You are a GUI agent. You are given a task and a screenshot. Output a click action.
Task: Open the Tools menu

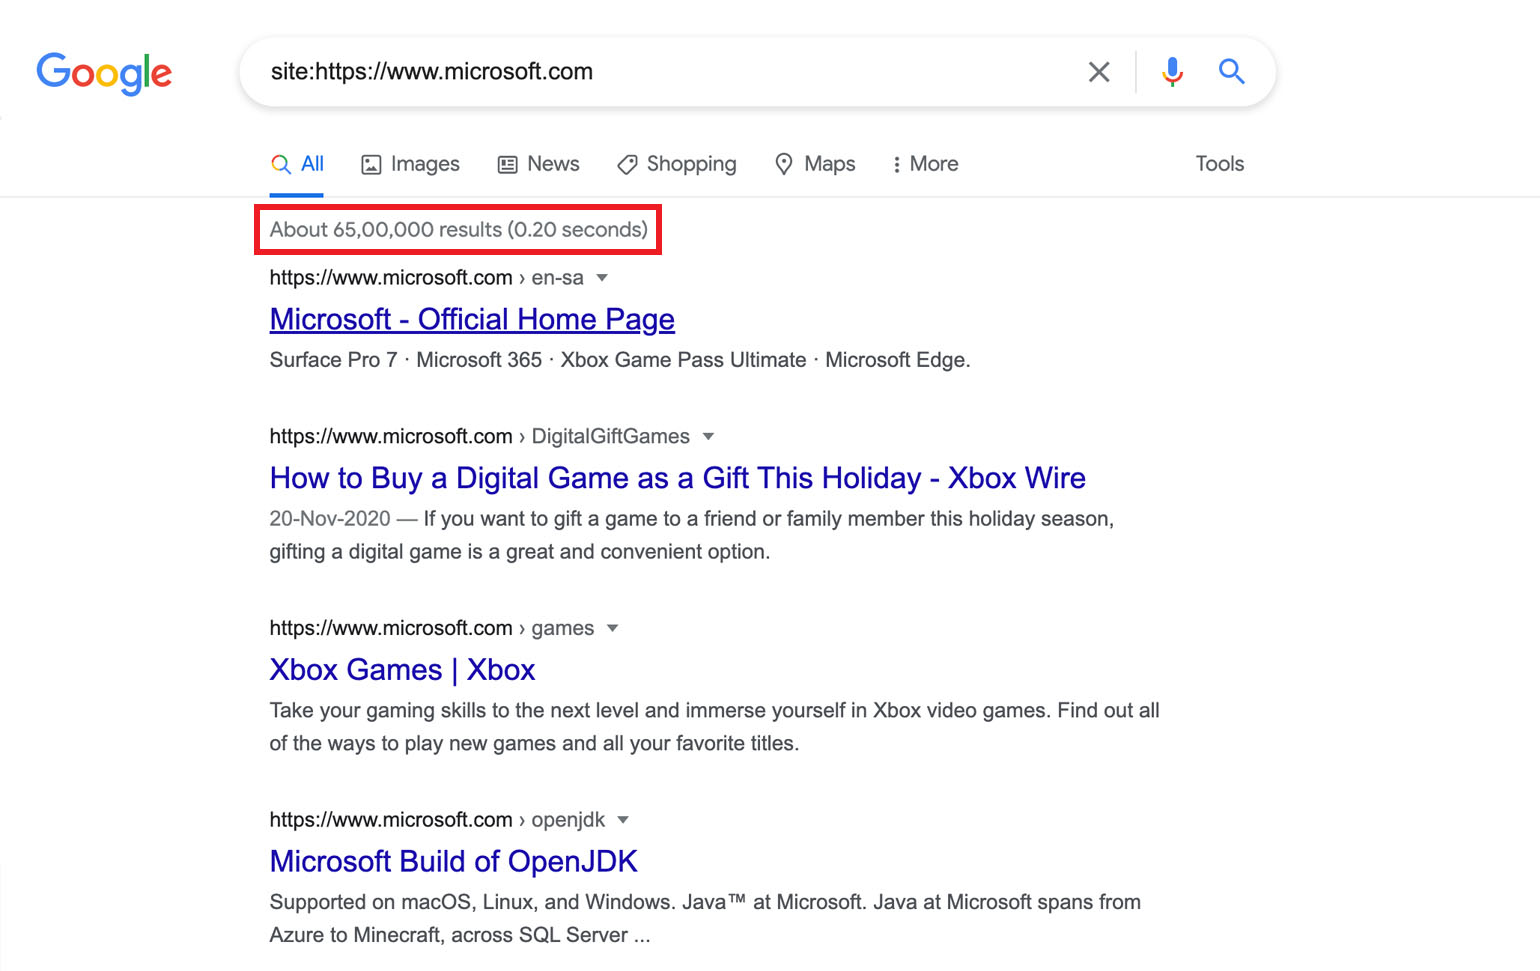pyautogui.click(x=1219, y=163)
